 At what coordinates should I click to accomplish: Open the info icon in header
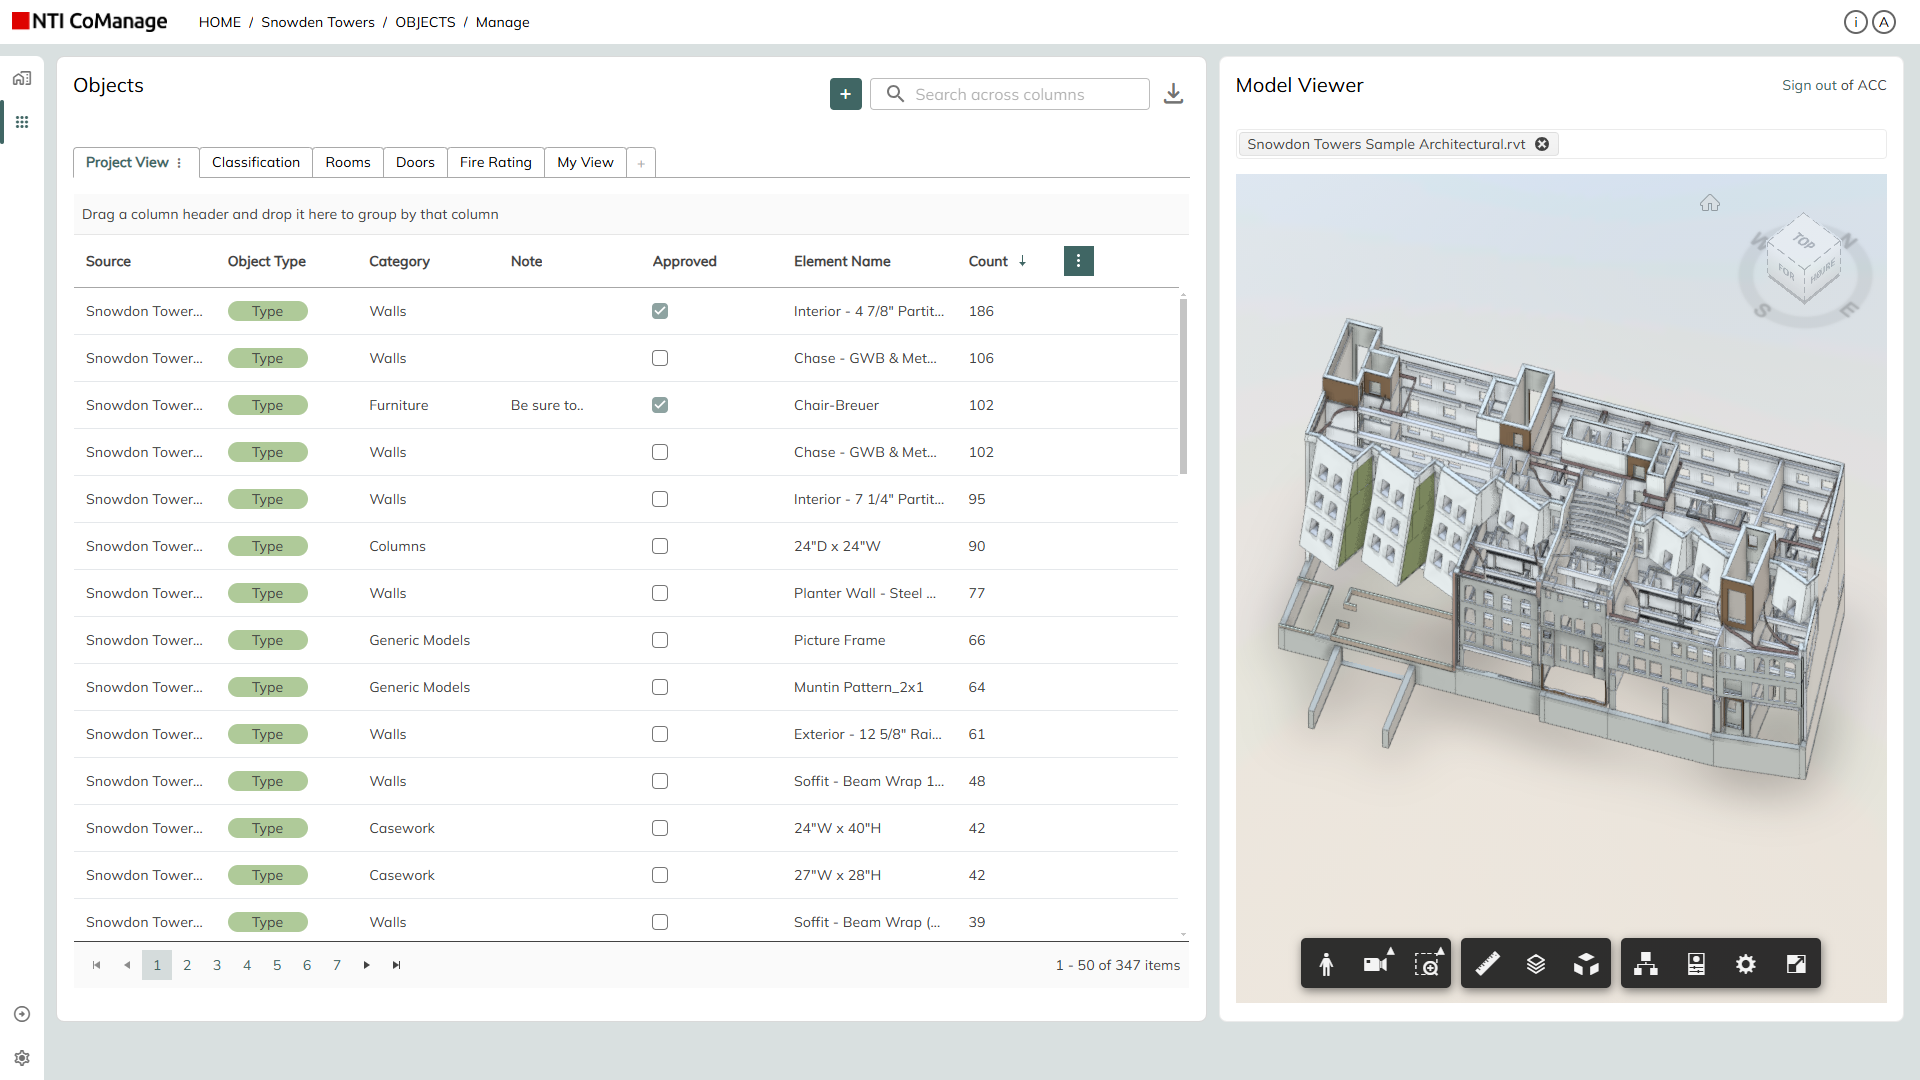1855,22
